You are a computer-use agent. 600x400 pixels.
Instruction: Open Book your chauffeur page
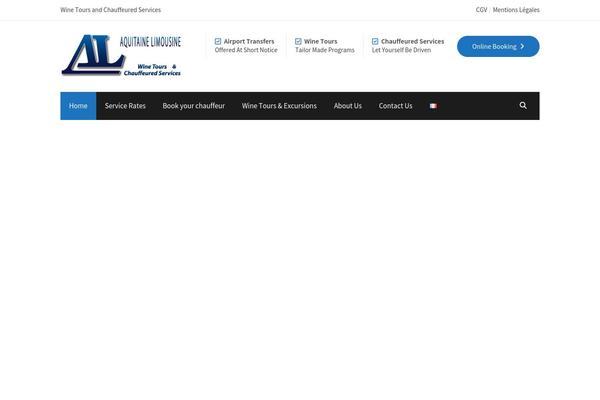[194, 106]
